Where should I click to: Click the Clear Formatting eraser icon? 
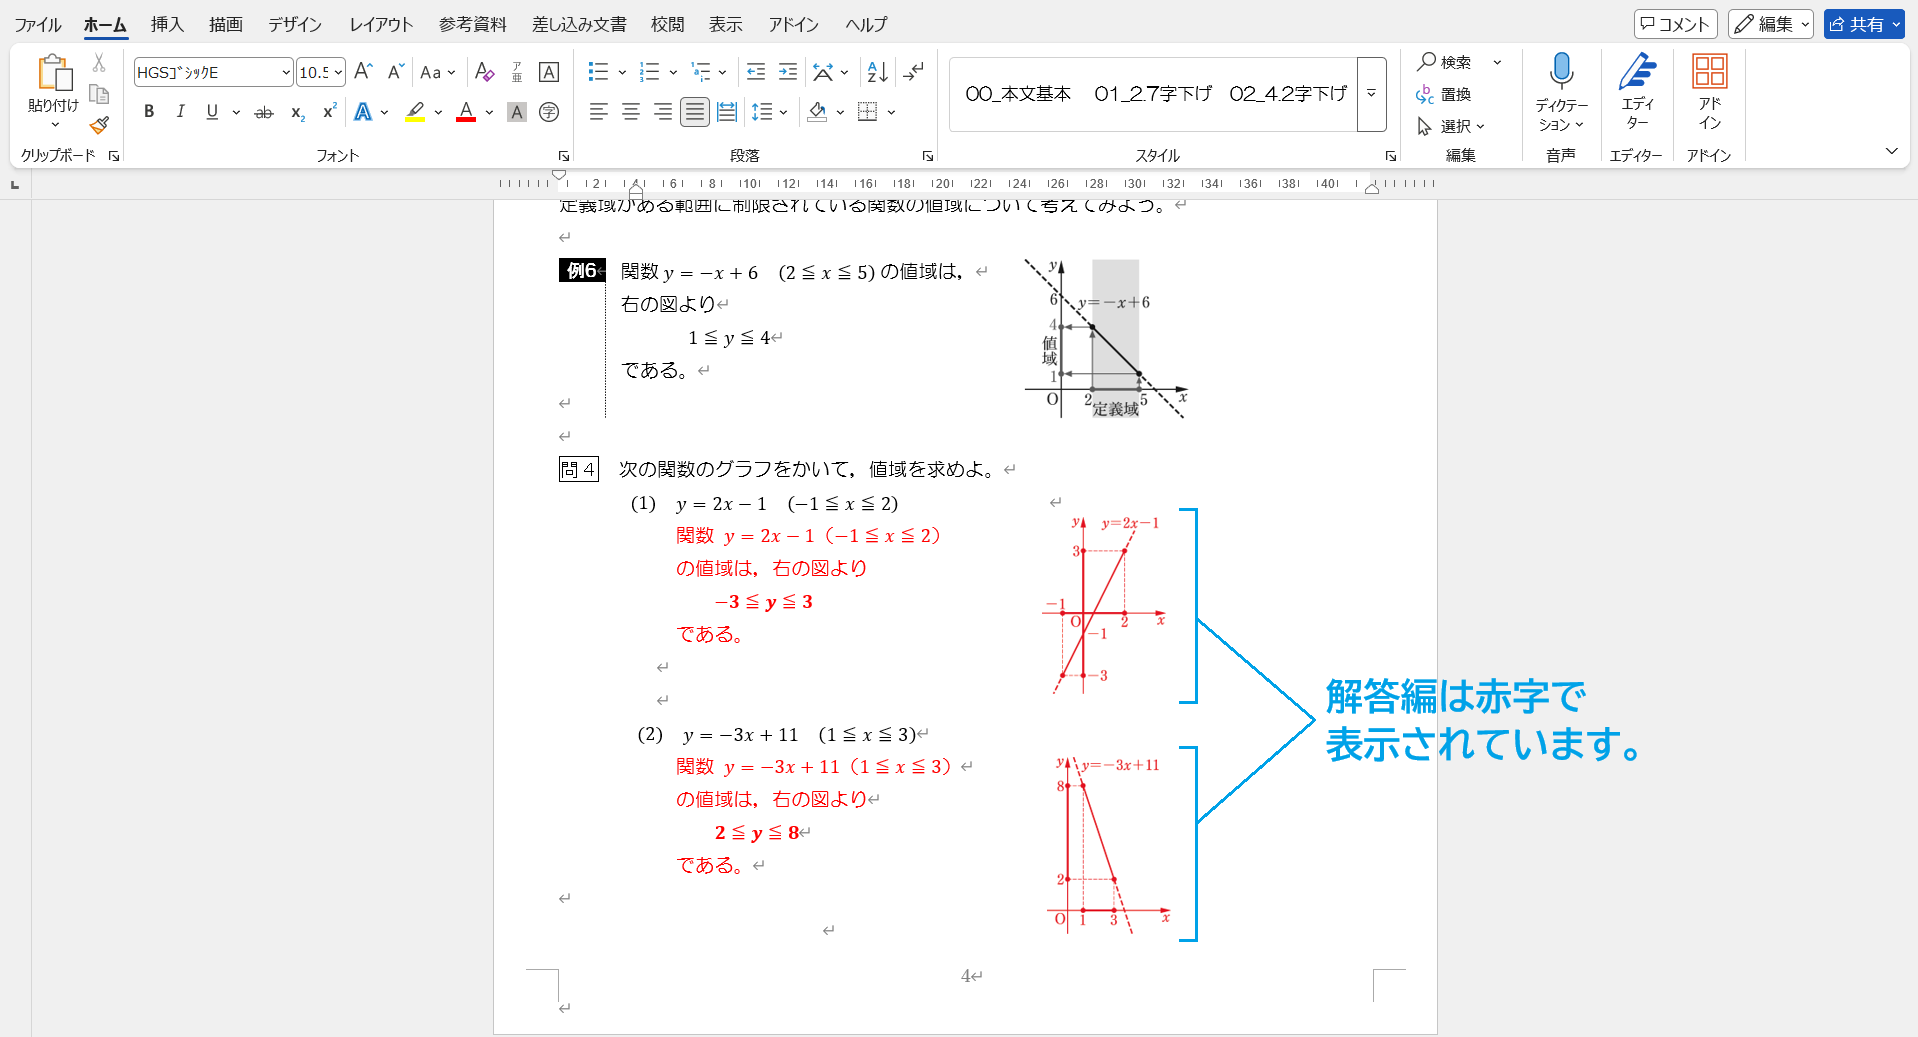click(x=484, y=72)
